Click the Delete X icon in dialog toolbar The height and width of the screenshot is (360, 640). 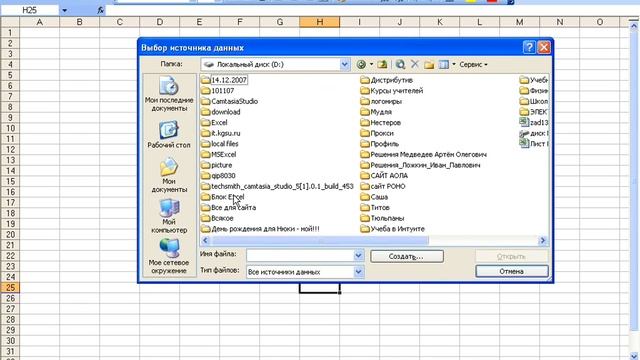pyautogui.click(x=415, y=64)
